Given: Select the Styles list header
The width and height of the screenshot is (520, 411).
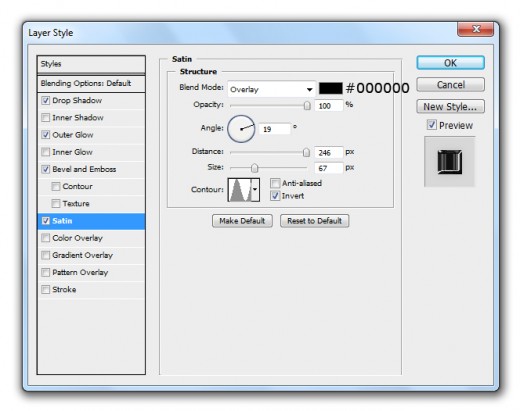Looking at the screenshot, I should 91,64.
